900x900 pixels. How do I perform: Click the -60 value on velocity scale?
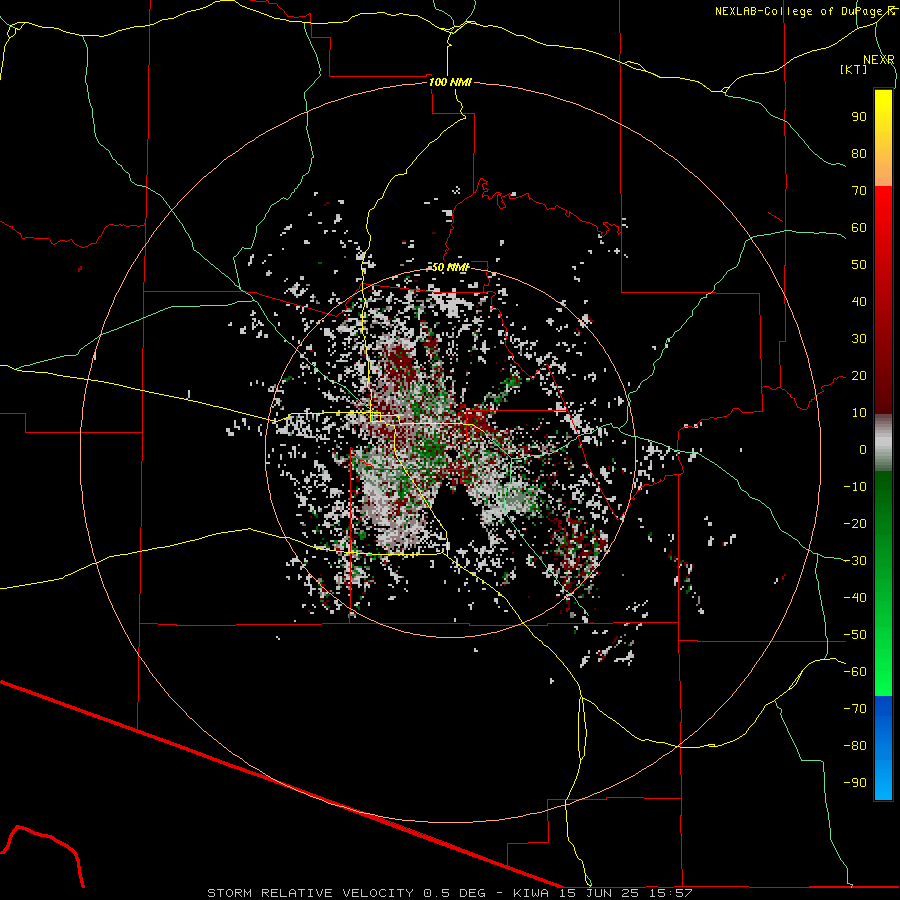click(855, 672)
